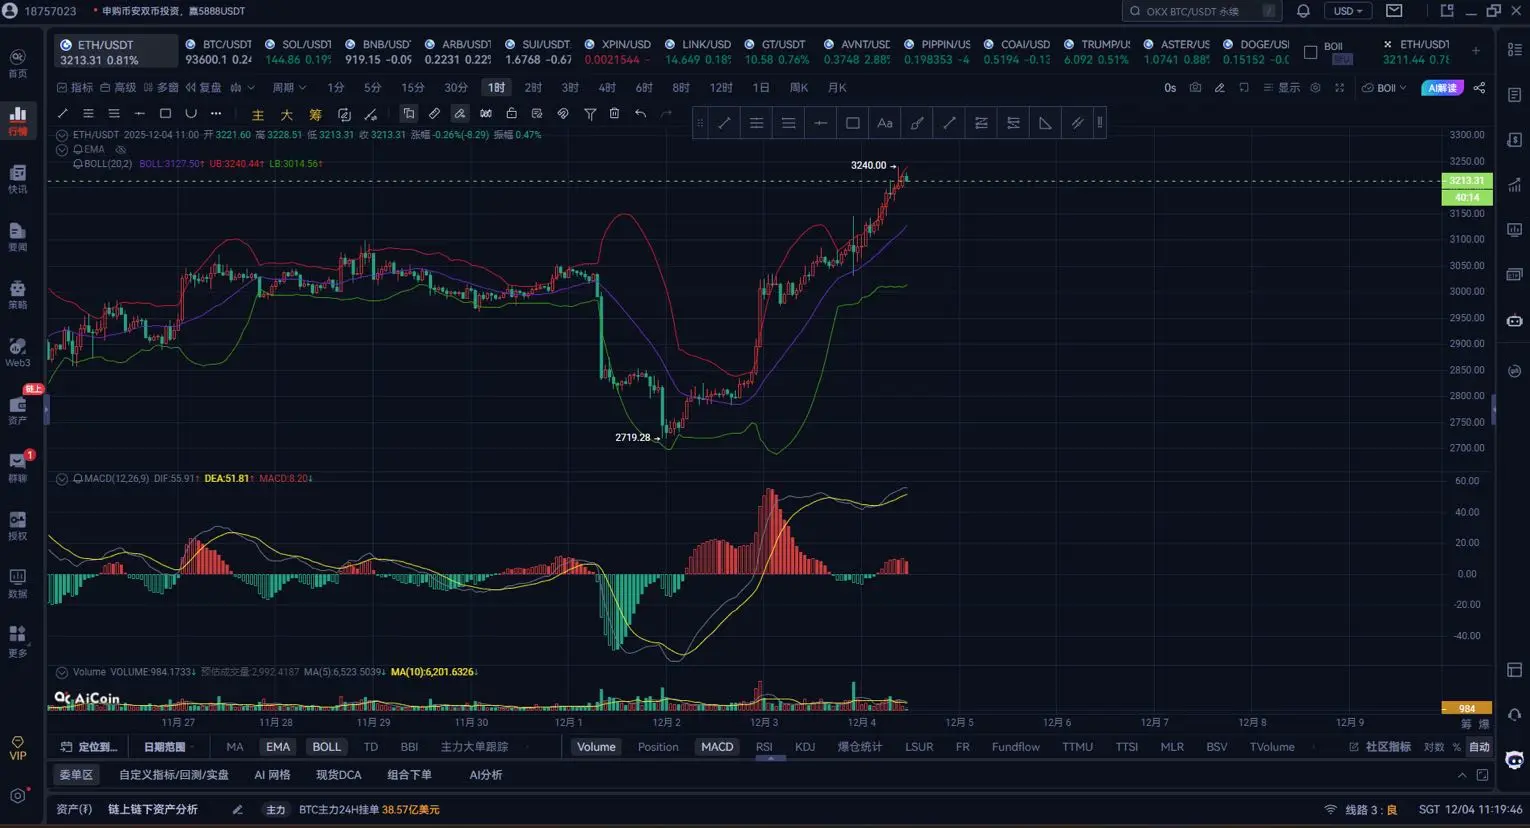
Task: Open the VIP diamond icon in sidebar
Action: point(18,747)
